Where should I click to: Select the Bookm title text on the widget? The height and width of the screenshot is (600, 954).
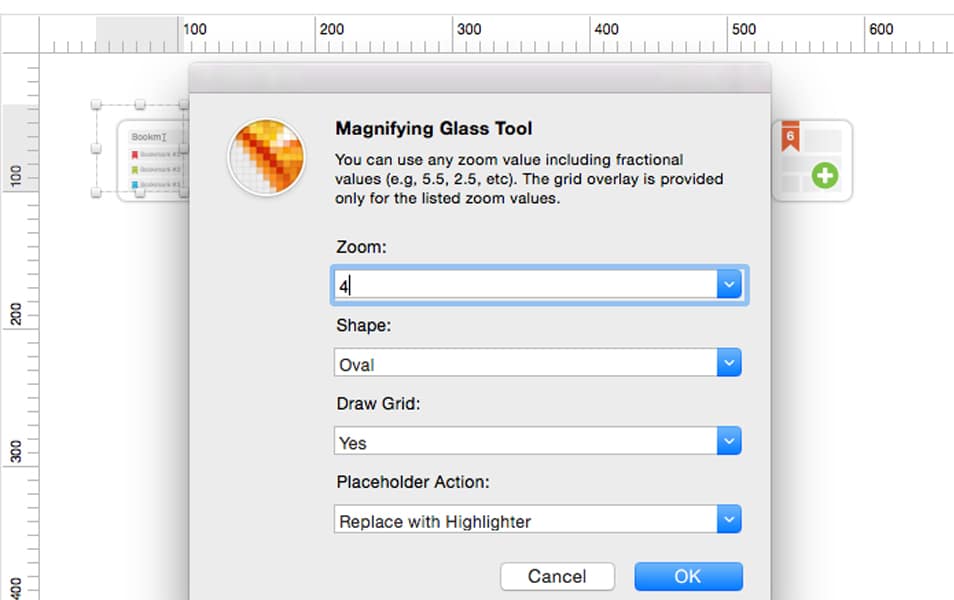pyautogui.click(x=147, y=135)
